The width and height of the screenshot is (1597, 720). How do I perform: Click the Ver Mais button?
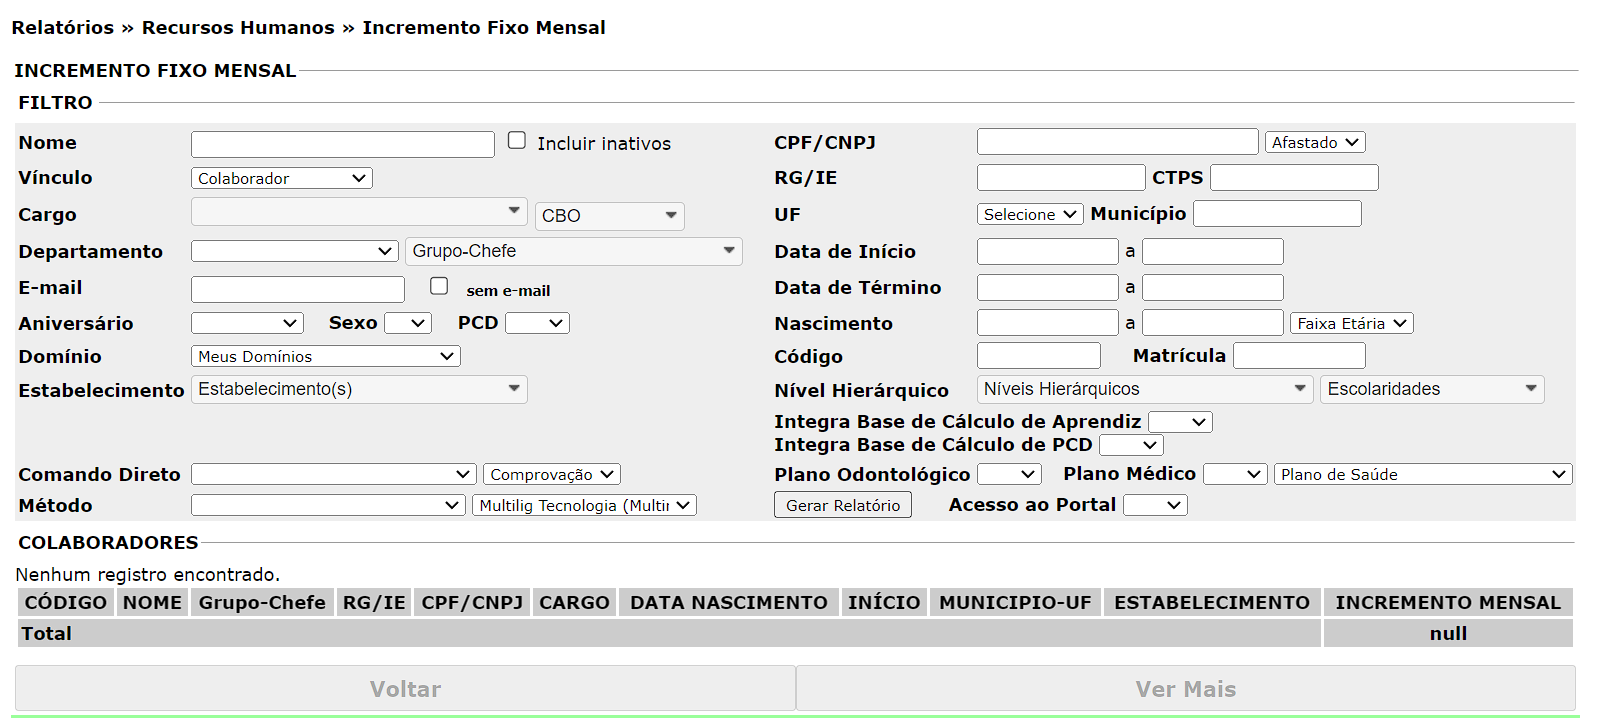point(1185,689)
